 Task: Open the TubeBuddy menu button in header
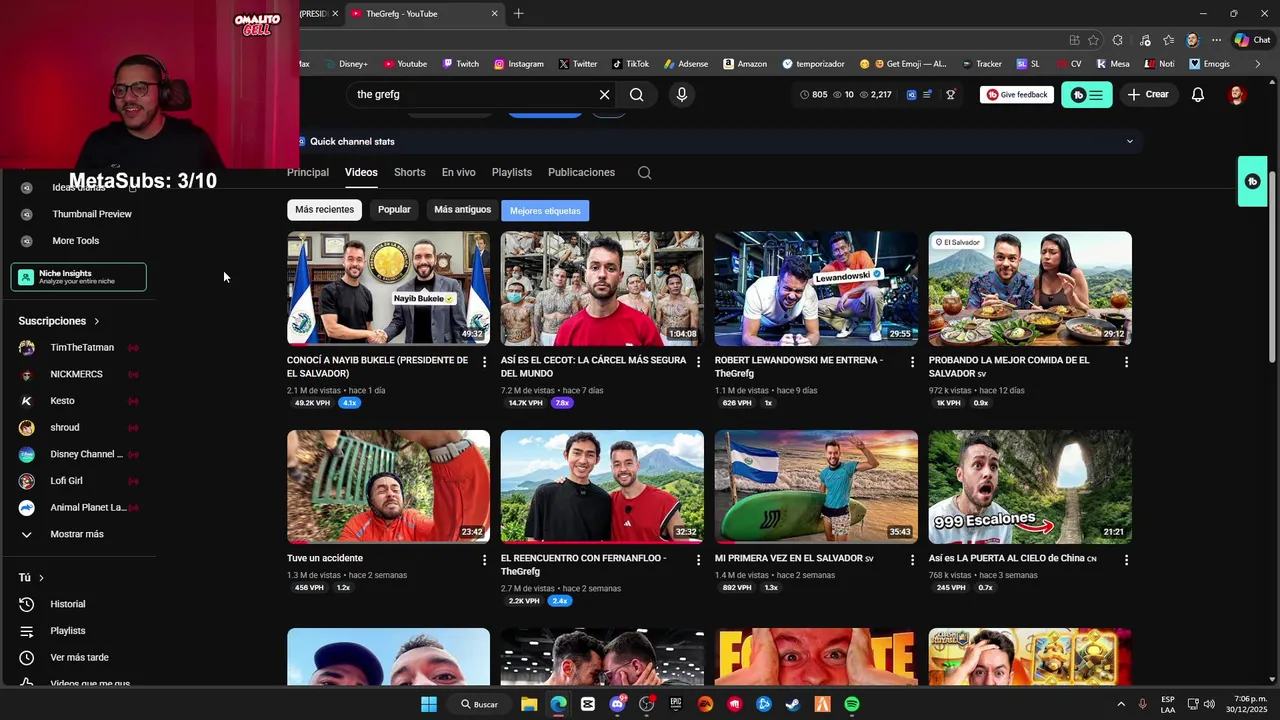pos(1087,95)
